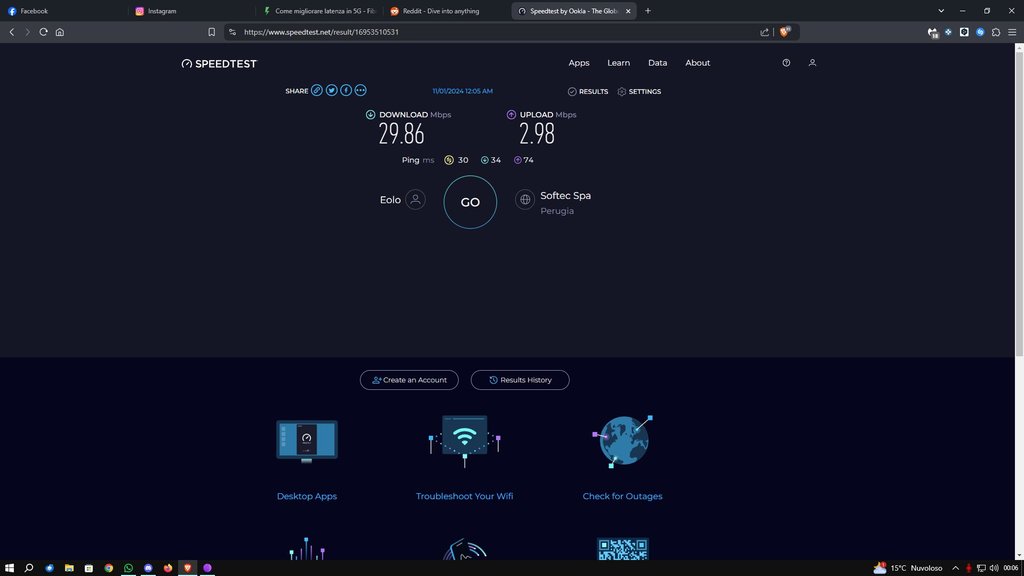Open WhatsApp from the Windows taskbar
1024x576 pixels.
129,568
